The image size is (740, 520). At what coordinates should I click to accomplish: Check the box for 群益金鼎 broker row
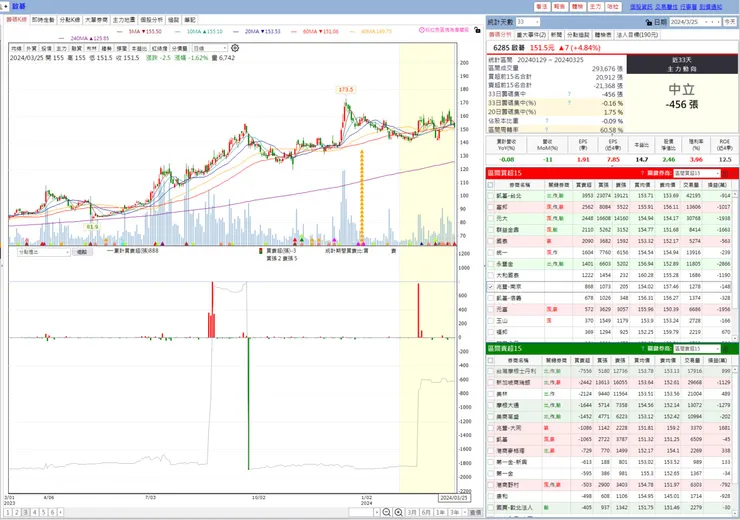click(490, 230)
